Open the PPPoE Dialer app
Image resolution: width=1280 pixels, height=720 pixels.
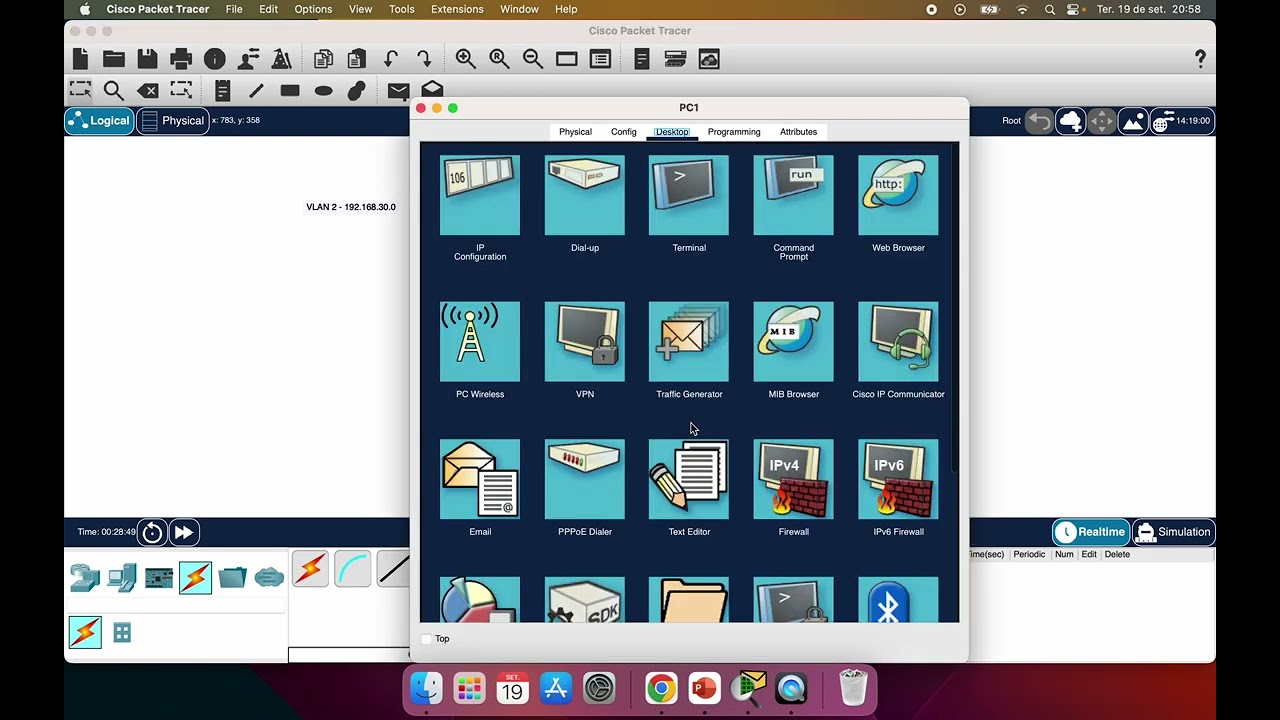[585, 480]
